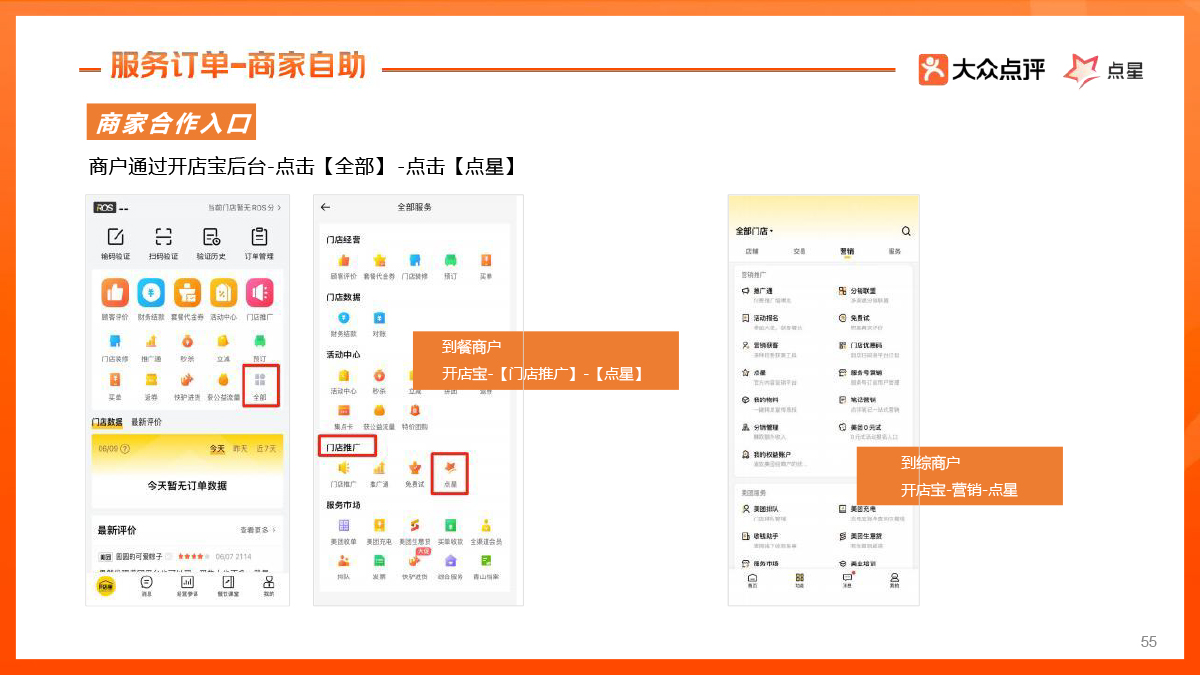This screenshot has width=1200, height=675.
Task: Open 全渠道会员 in 服务市场 section
Action: click(x=486, y=531)
